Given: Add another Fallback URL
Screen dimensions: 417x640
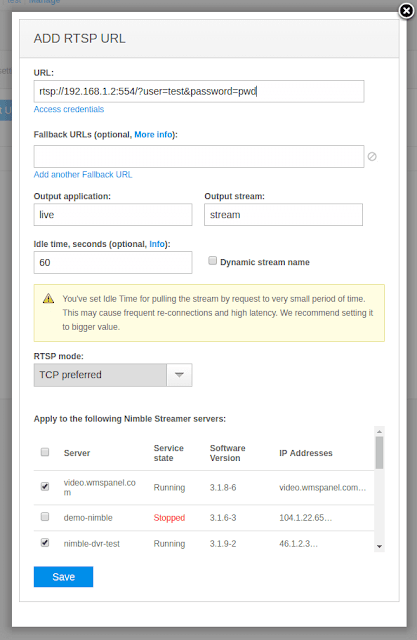Looking at the screenshot, I should pos(83,174).
